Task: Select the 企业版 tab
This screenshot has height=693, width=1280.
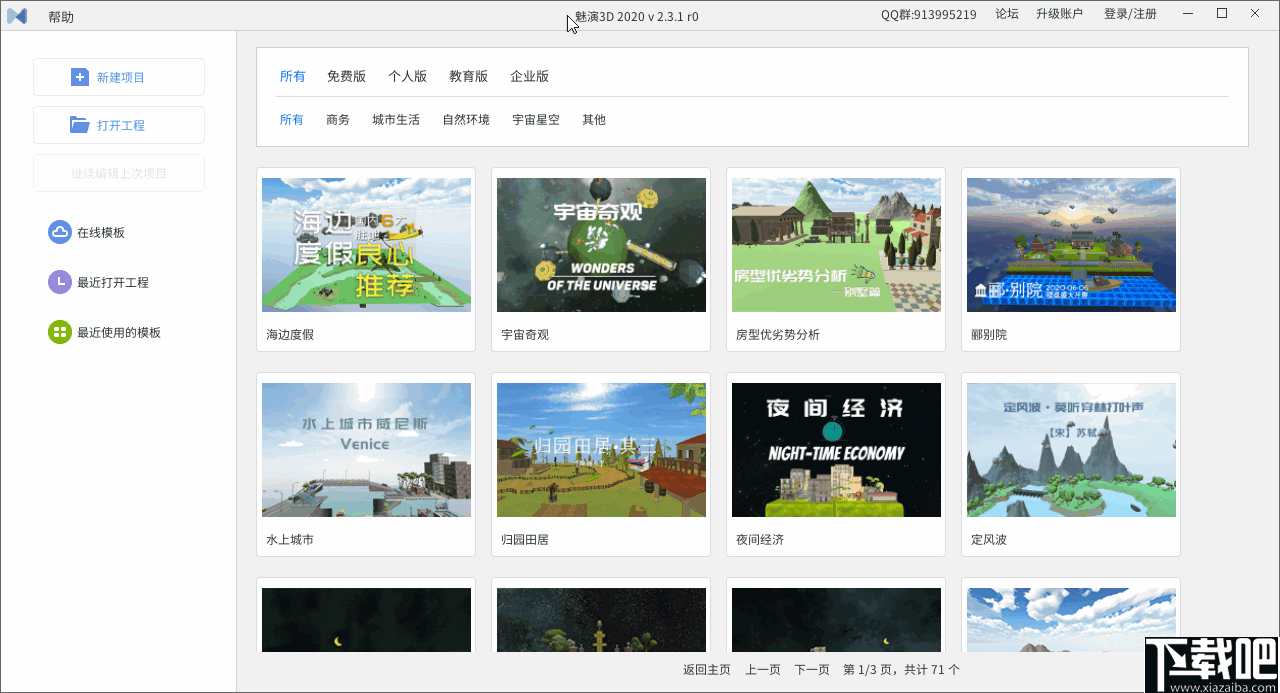Action: (530, 76)
